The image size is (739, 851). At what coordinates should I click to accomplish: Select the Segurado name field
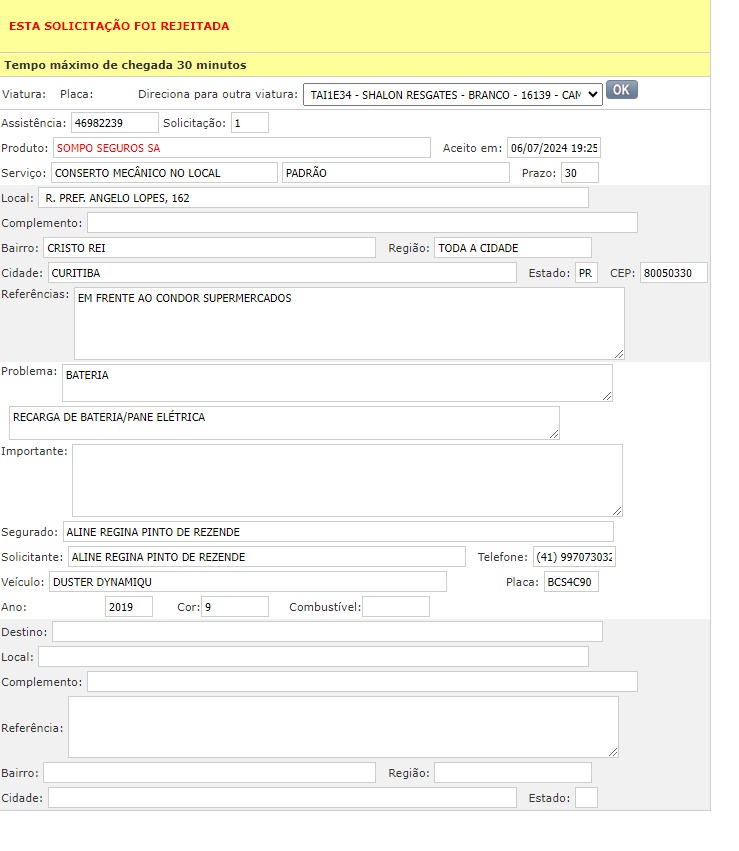point(337,532)
